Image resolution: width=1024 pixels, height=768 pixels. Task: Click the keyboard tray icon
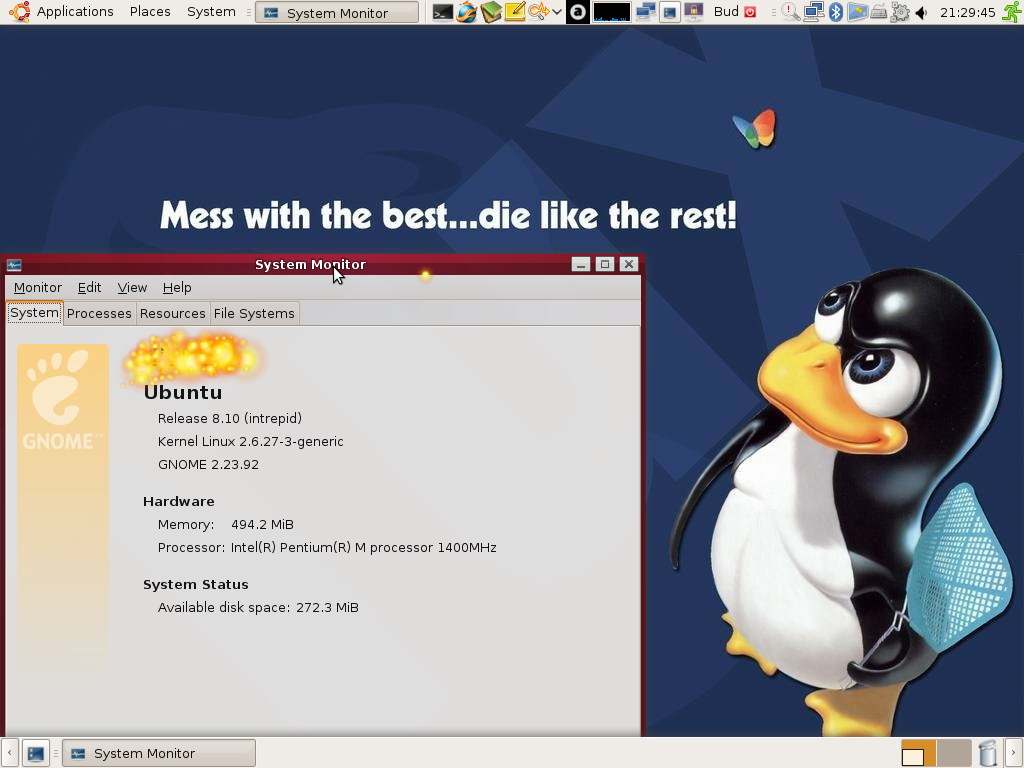(879, 12)
